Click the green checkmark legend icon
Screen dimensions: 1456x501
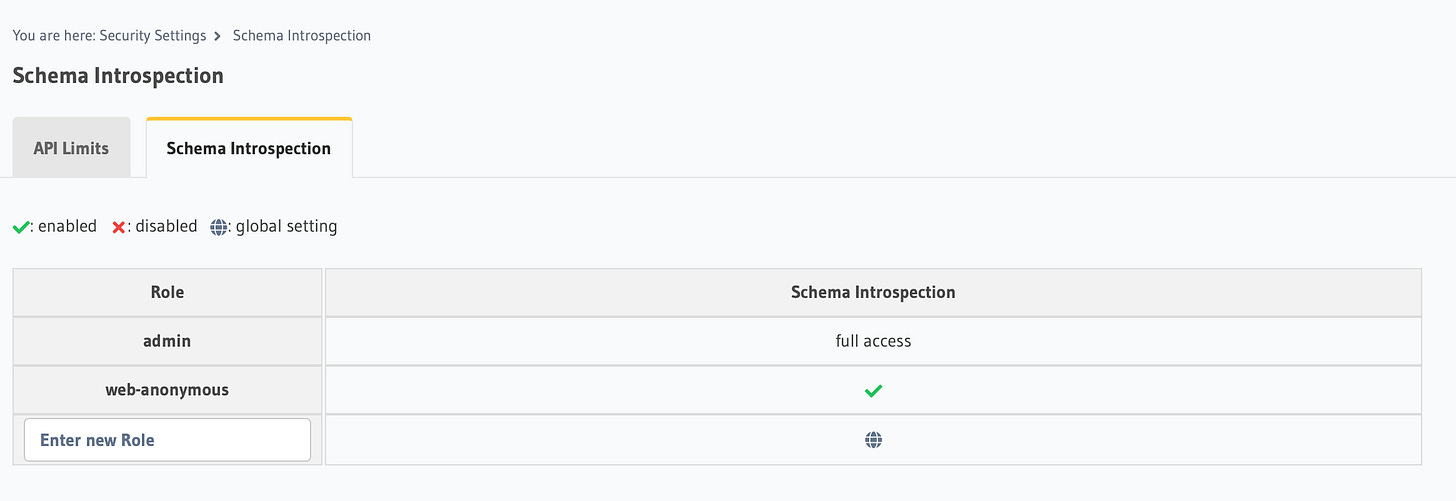[20, 227]
